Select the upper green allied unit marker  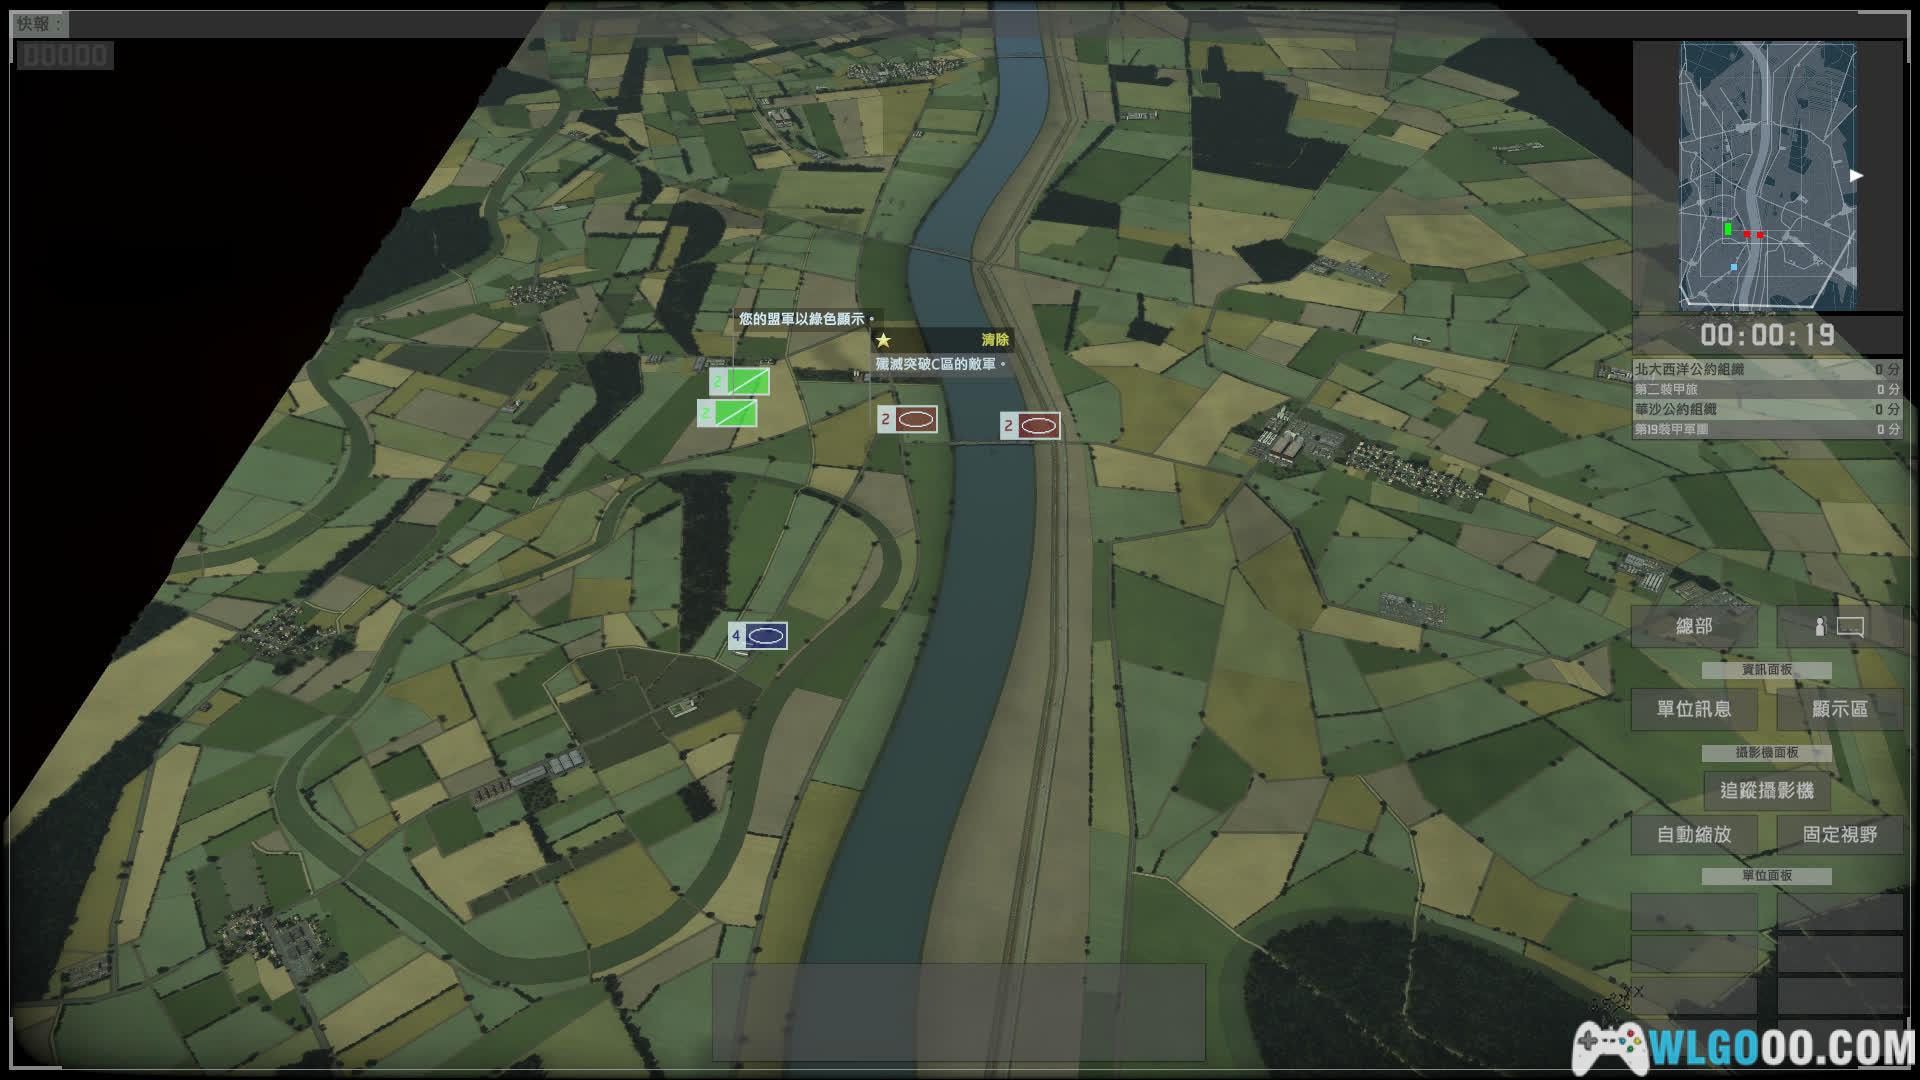coord(739,381)
